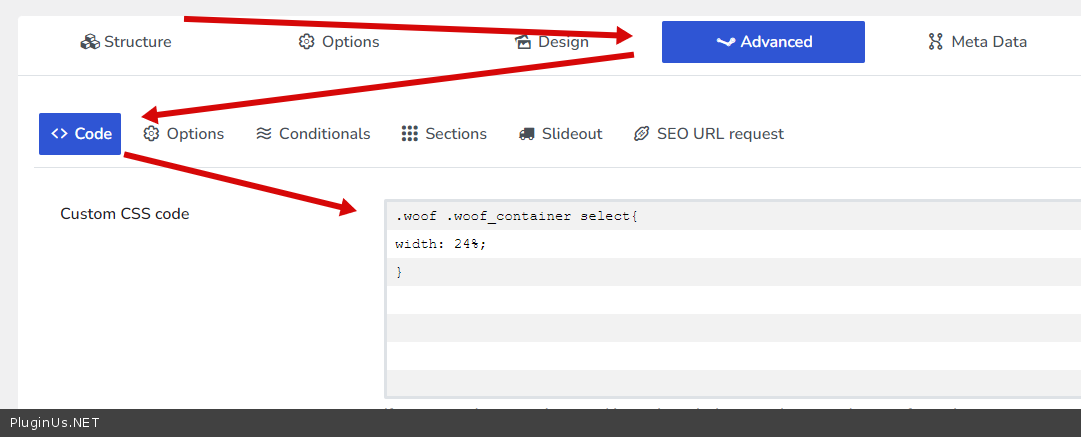Click the SEO URL request icon
Viewport: 1081px width, 437px height.
point(642,134)
